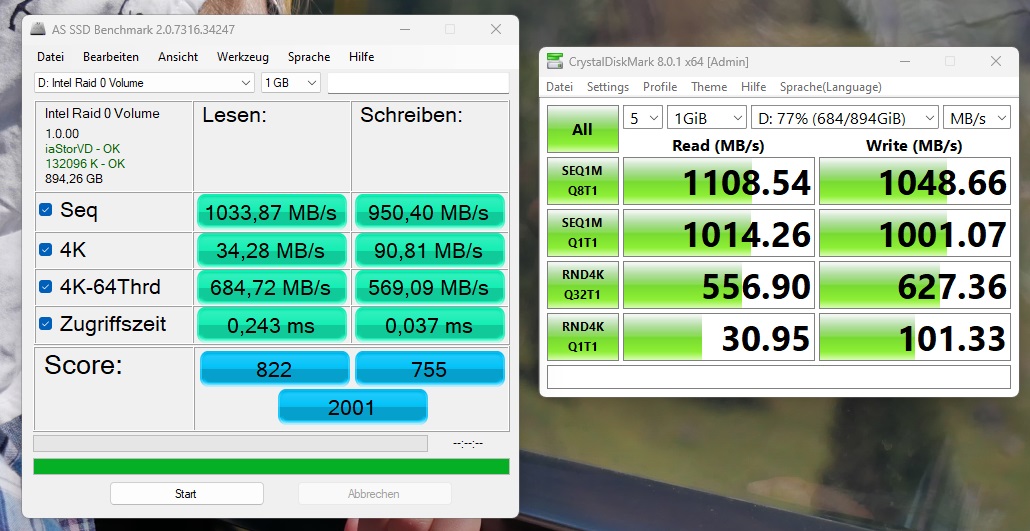Run the RND4K Q32T1 test
This screenshot has height=531, width=1030.
tap(583, 285)
